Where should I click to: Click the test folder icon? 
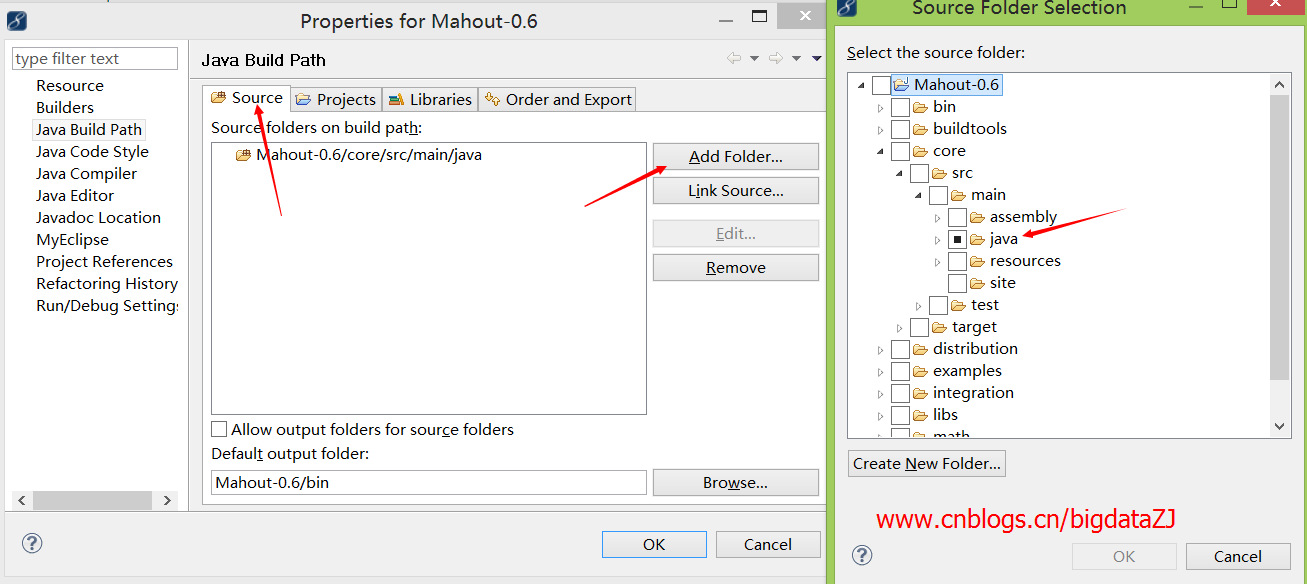958,305
